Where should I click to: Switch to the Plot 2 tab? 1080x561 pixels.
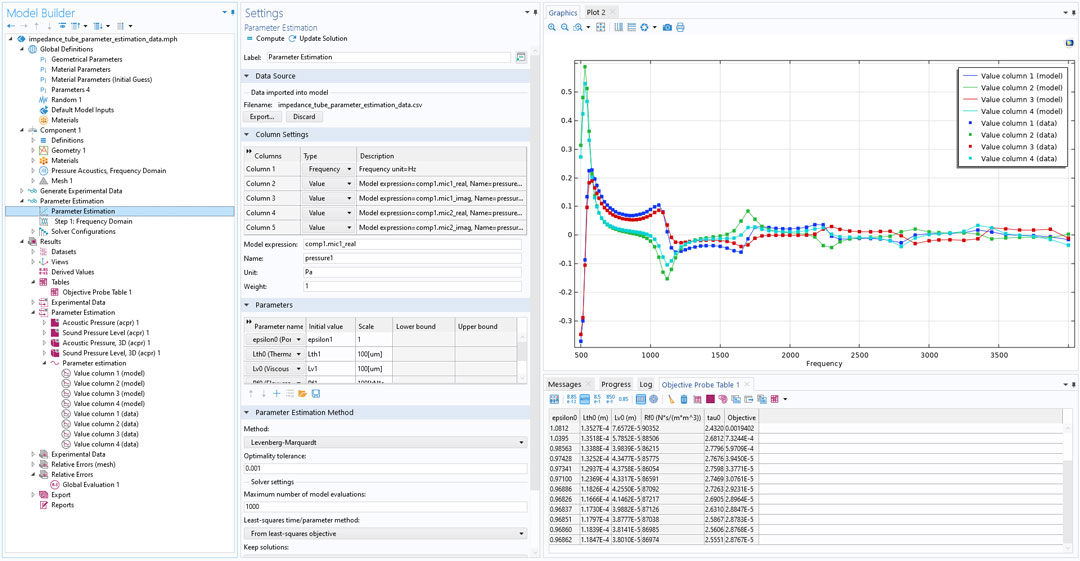tap(597, 12)
